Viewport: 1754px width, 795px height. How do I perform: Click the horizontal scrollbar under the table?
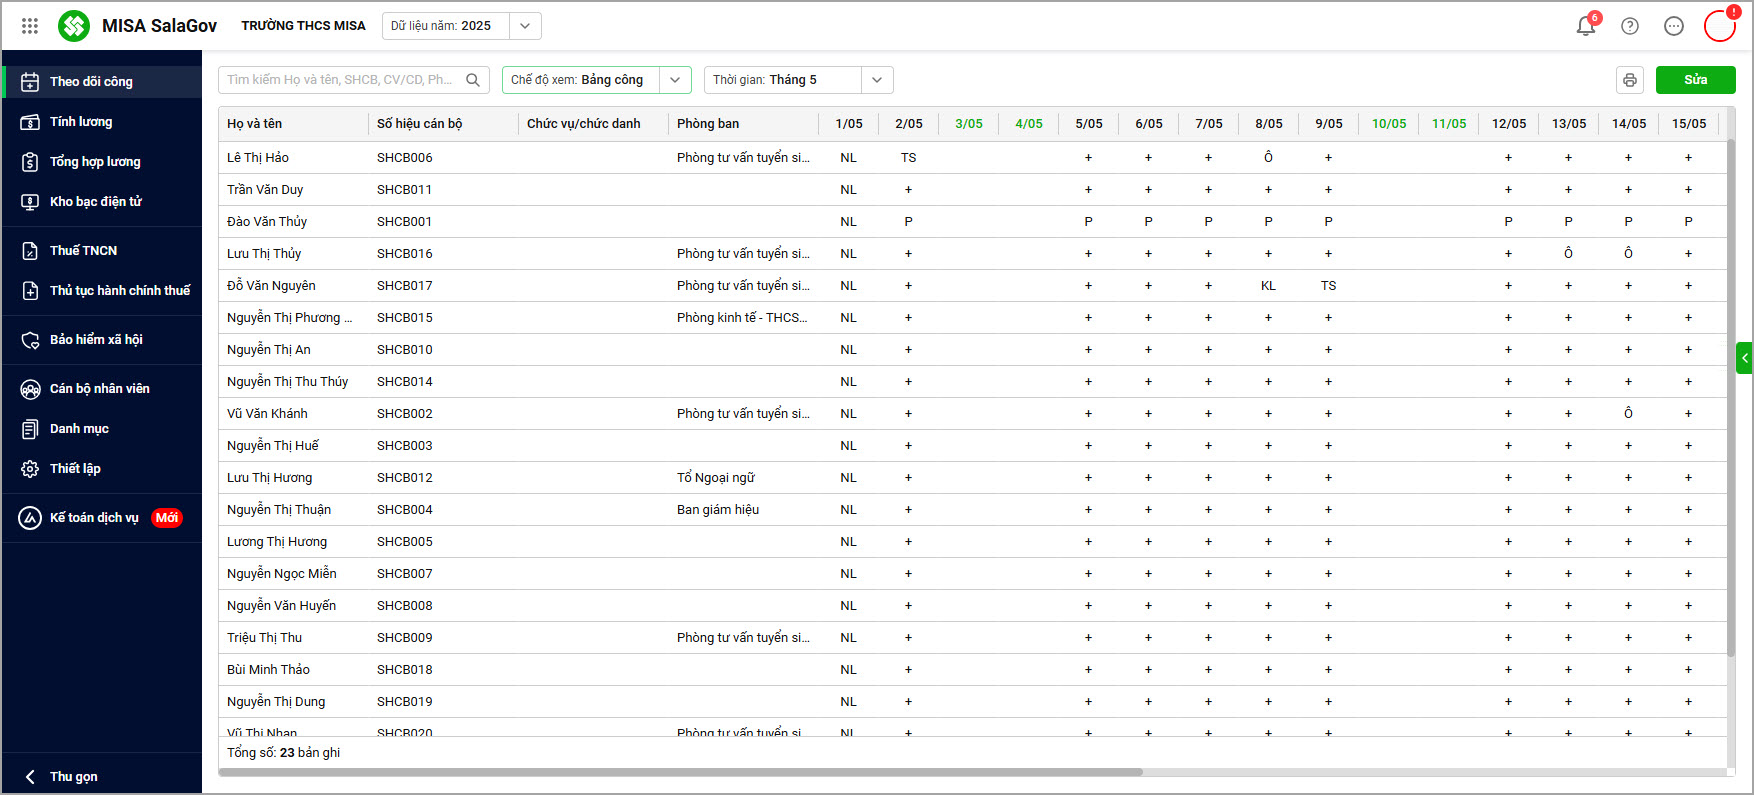pos(680,772)
